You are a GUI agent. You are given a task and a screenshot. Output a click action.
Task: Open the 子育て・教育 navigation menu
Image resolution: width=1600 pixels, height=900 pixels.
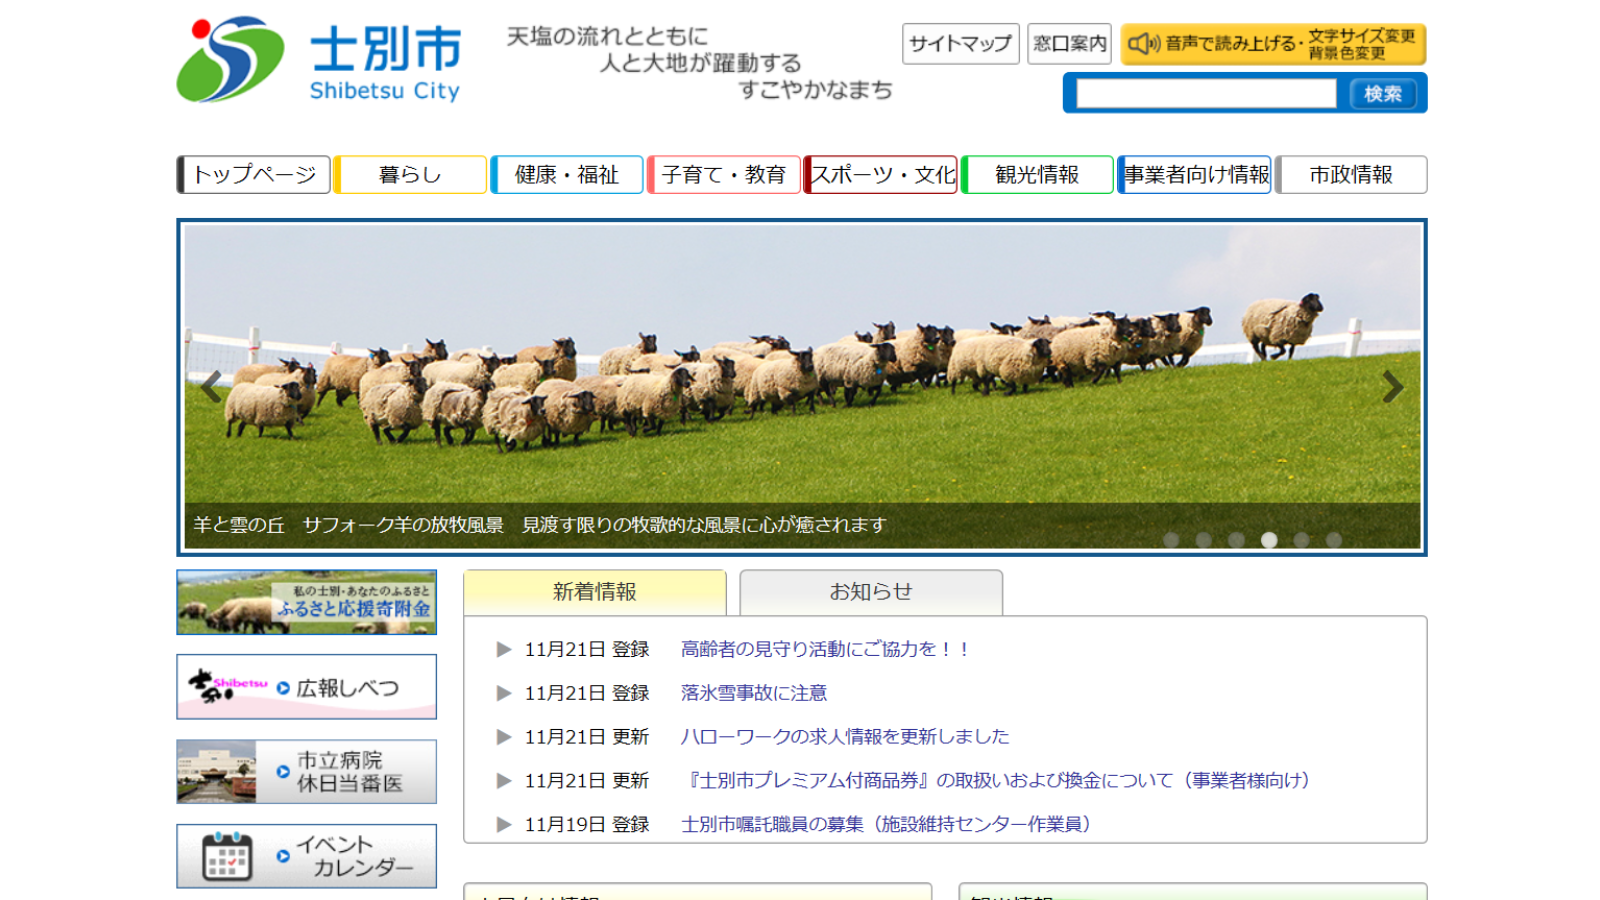(x=723, y=175)
